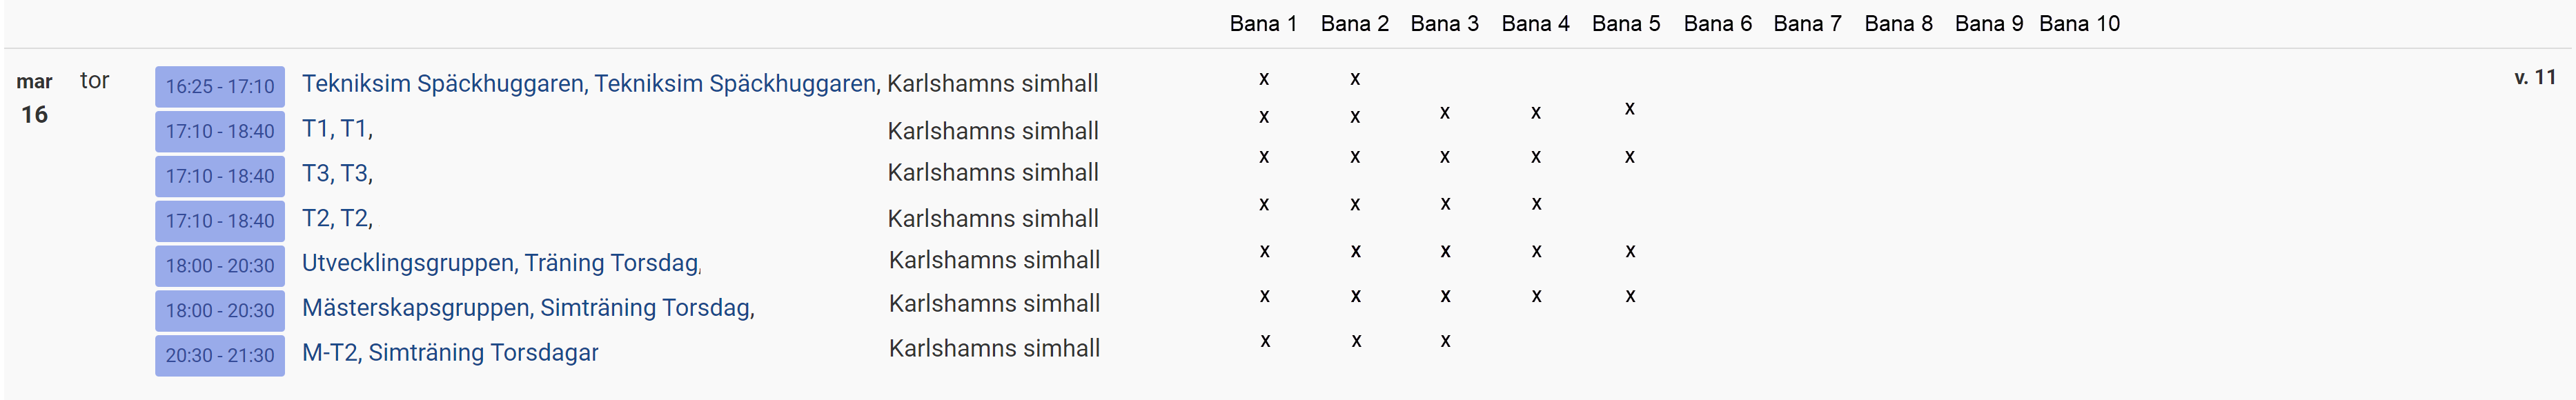Open the T3, T3 session link
Image resolution: width=2576 pixels, height=400 pixels.
pos(337,173)
